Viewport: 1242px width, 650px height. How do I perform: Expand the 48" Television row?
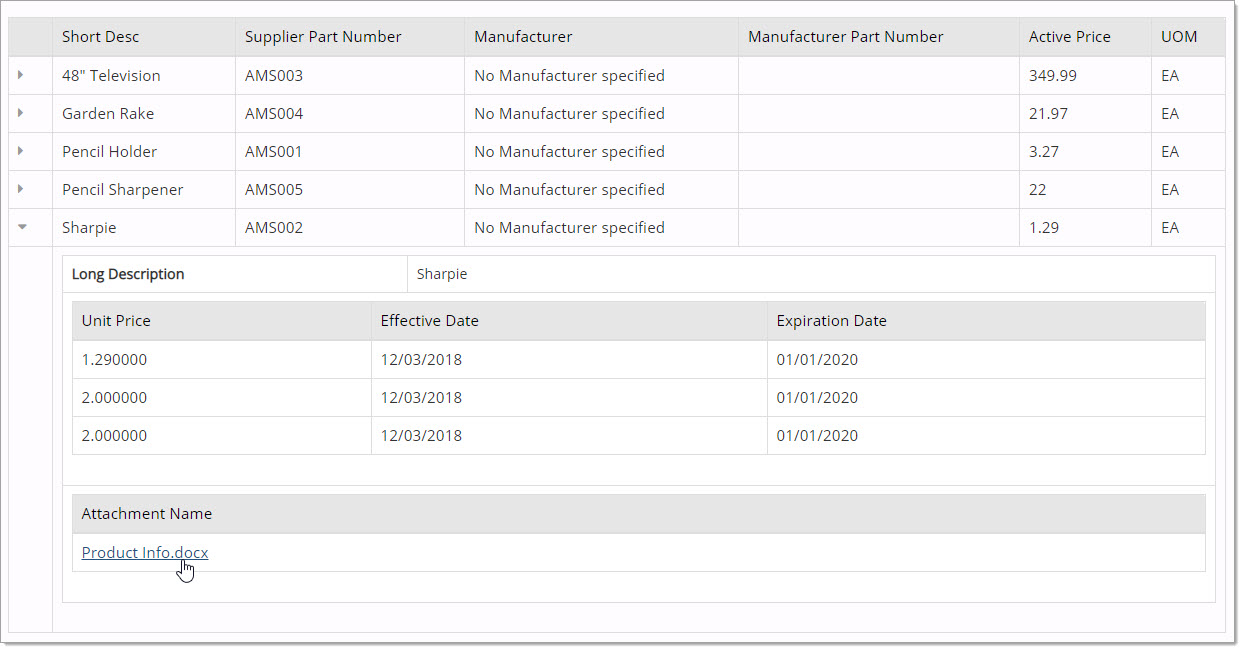(x=21, y=75)
